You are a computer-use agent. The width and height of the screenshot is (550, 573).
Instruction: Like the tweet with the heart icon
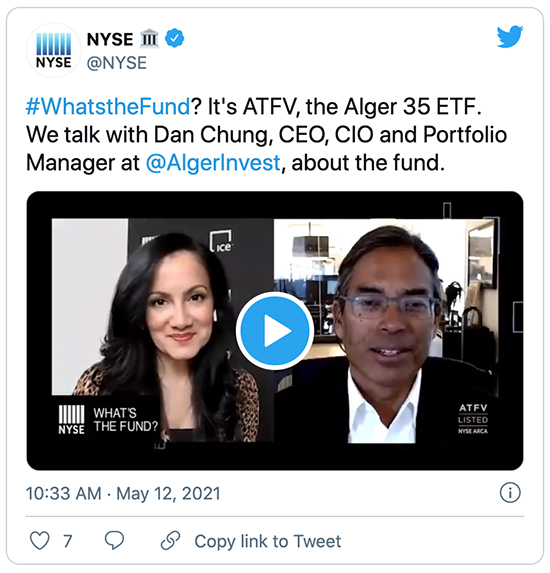click(x=39, y=541)
